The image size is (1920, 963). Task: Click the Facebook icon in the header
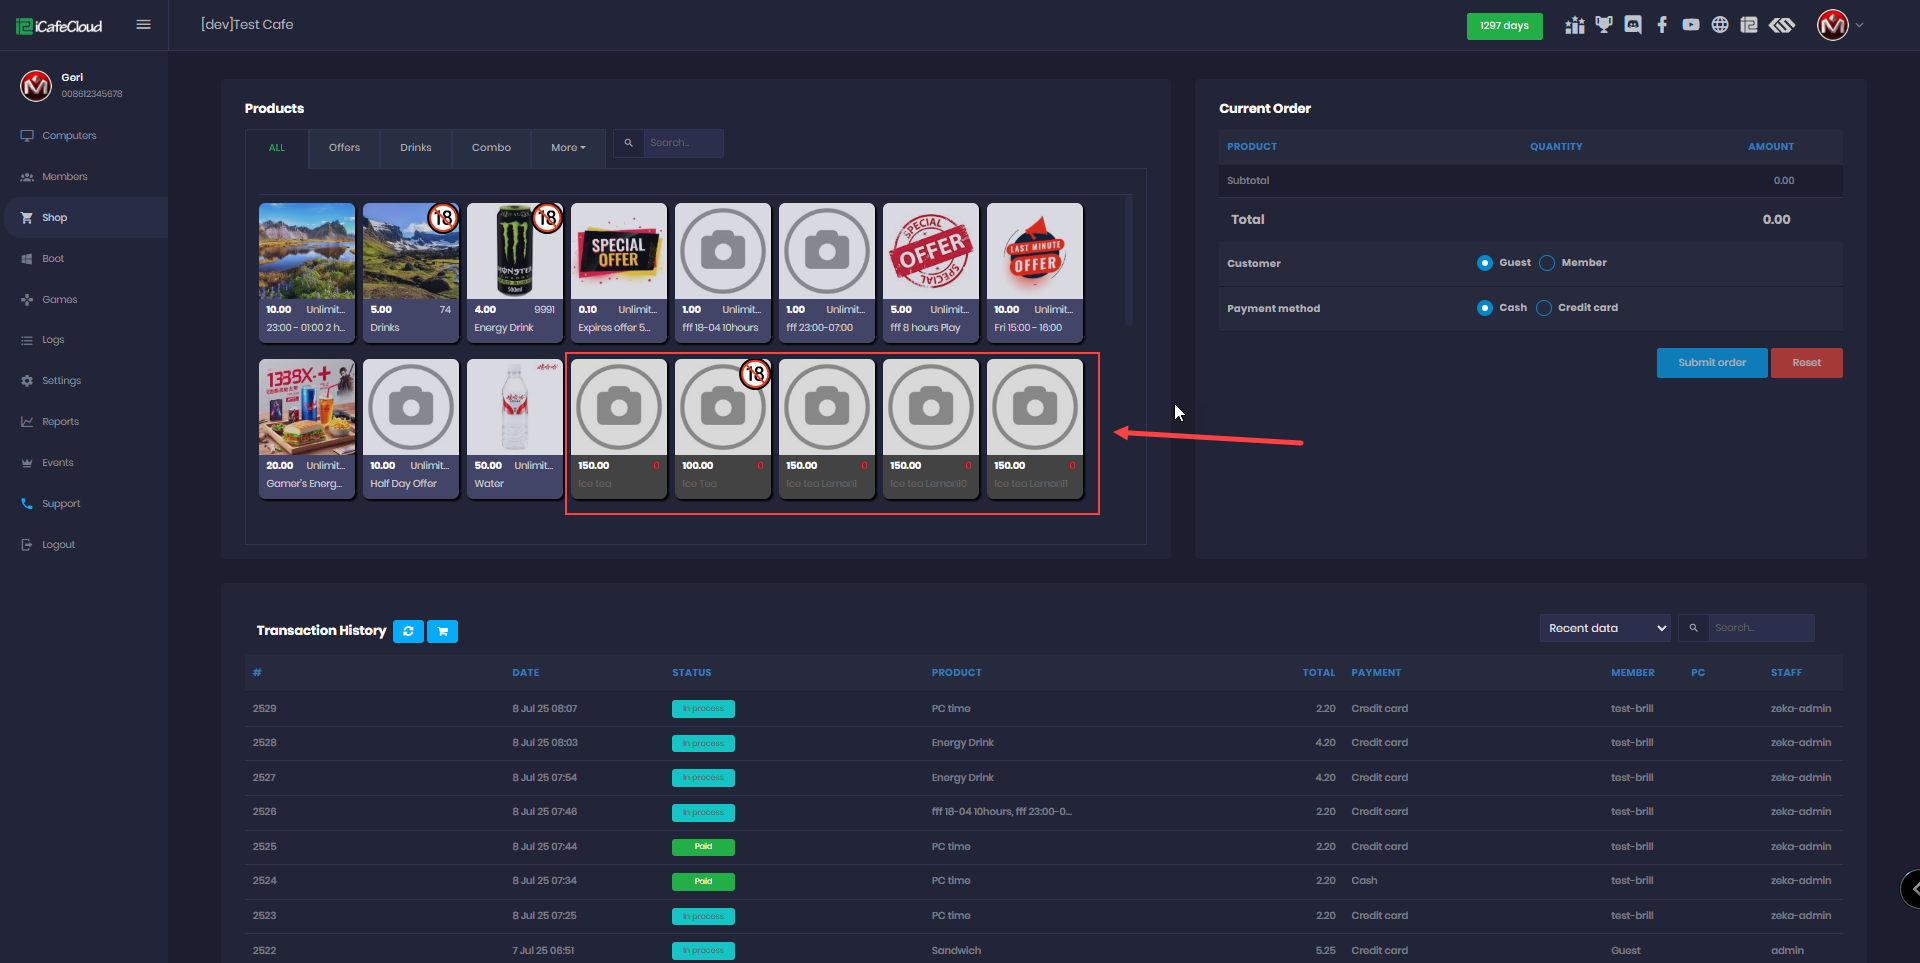[1662, 25]
